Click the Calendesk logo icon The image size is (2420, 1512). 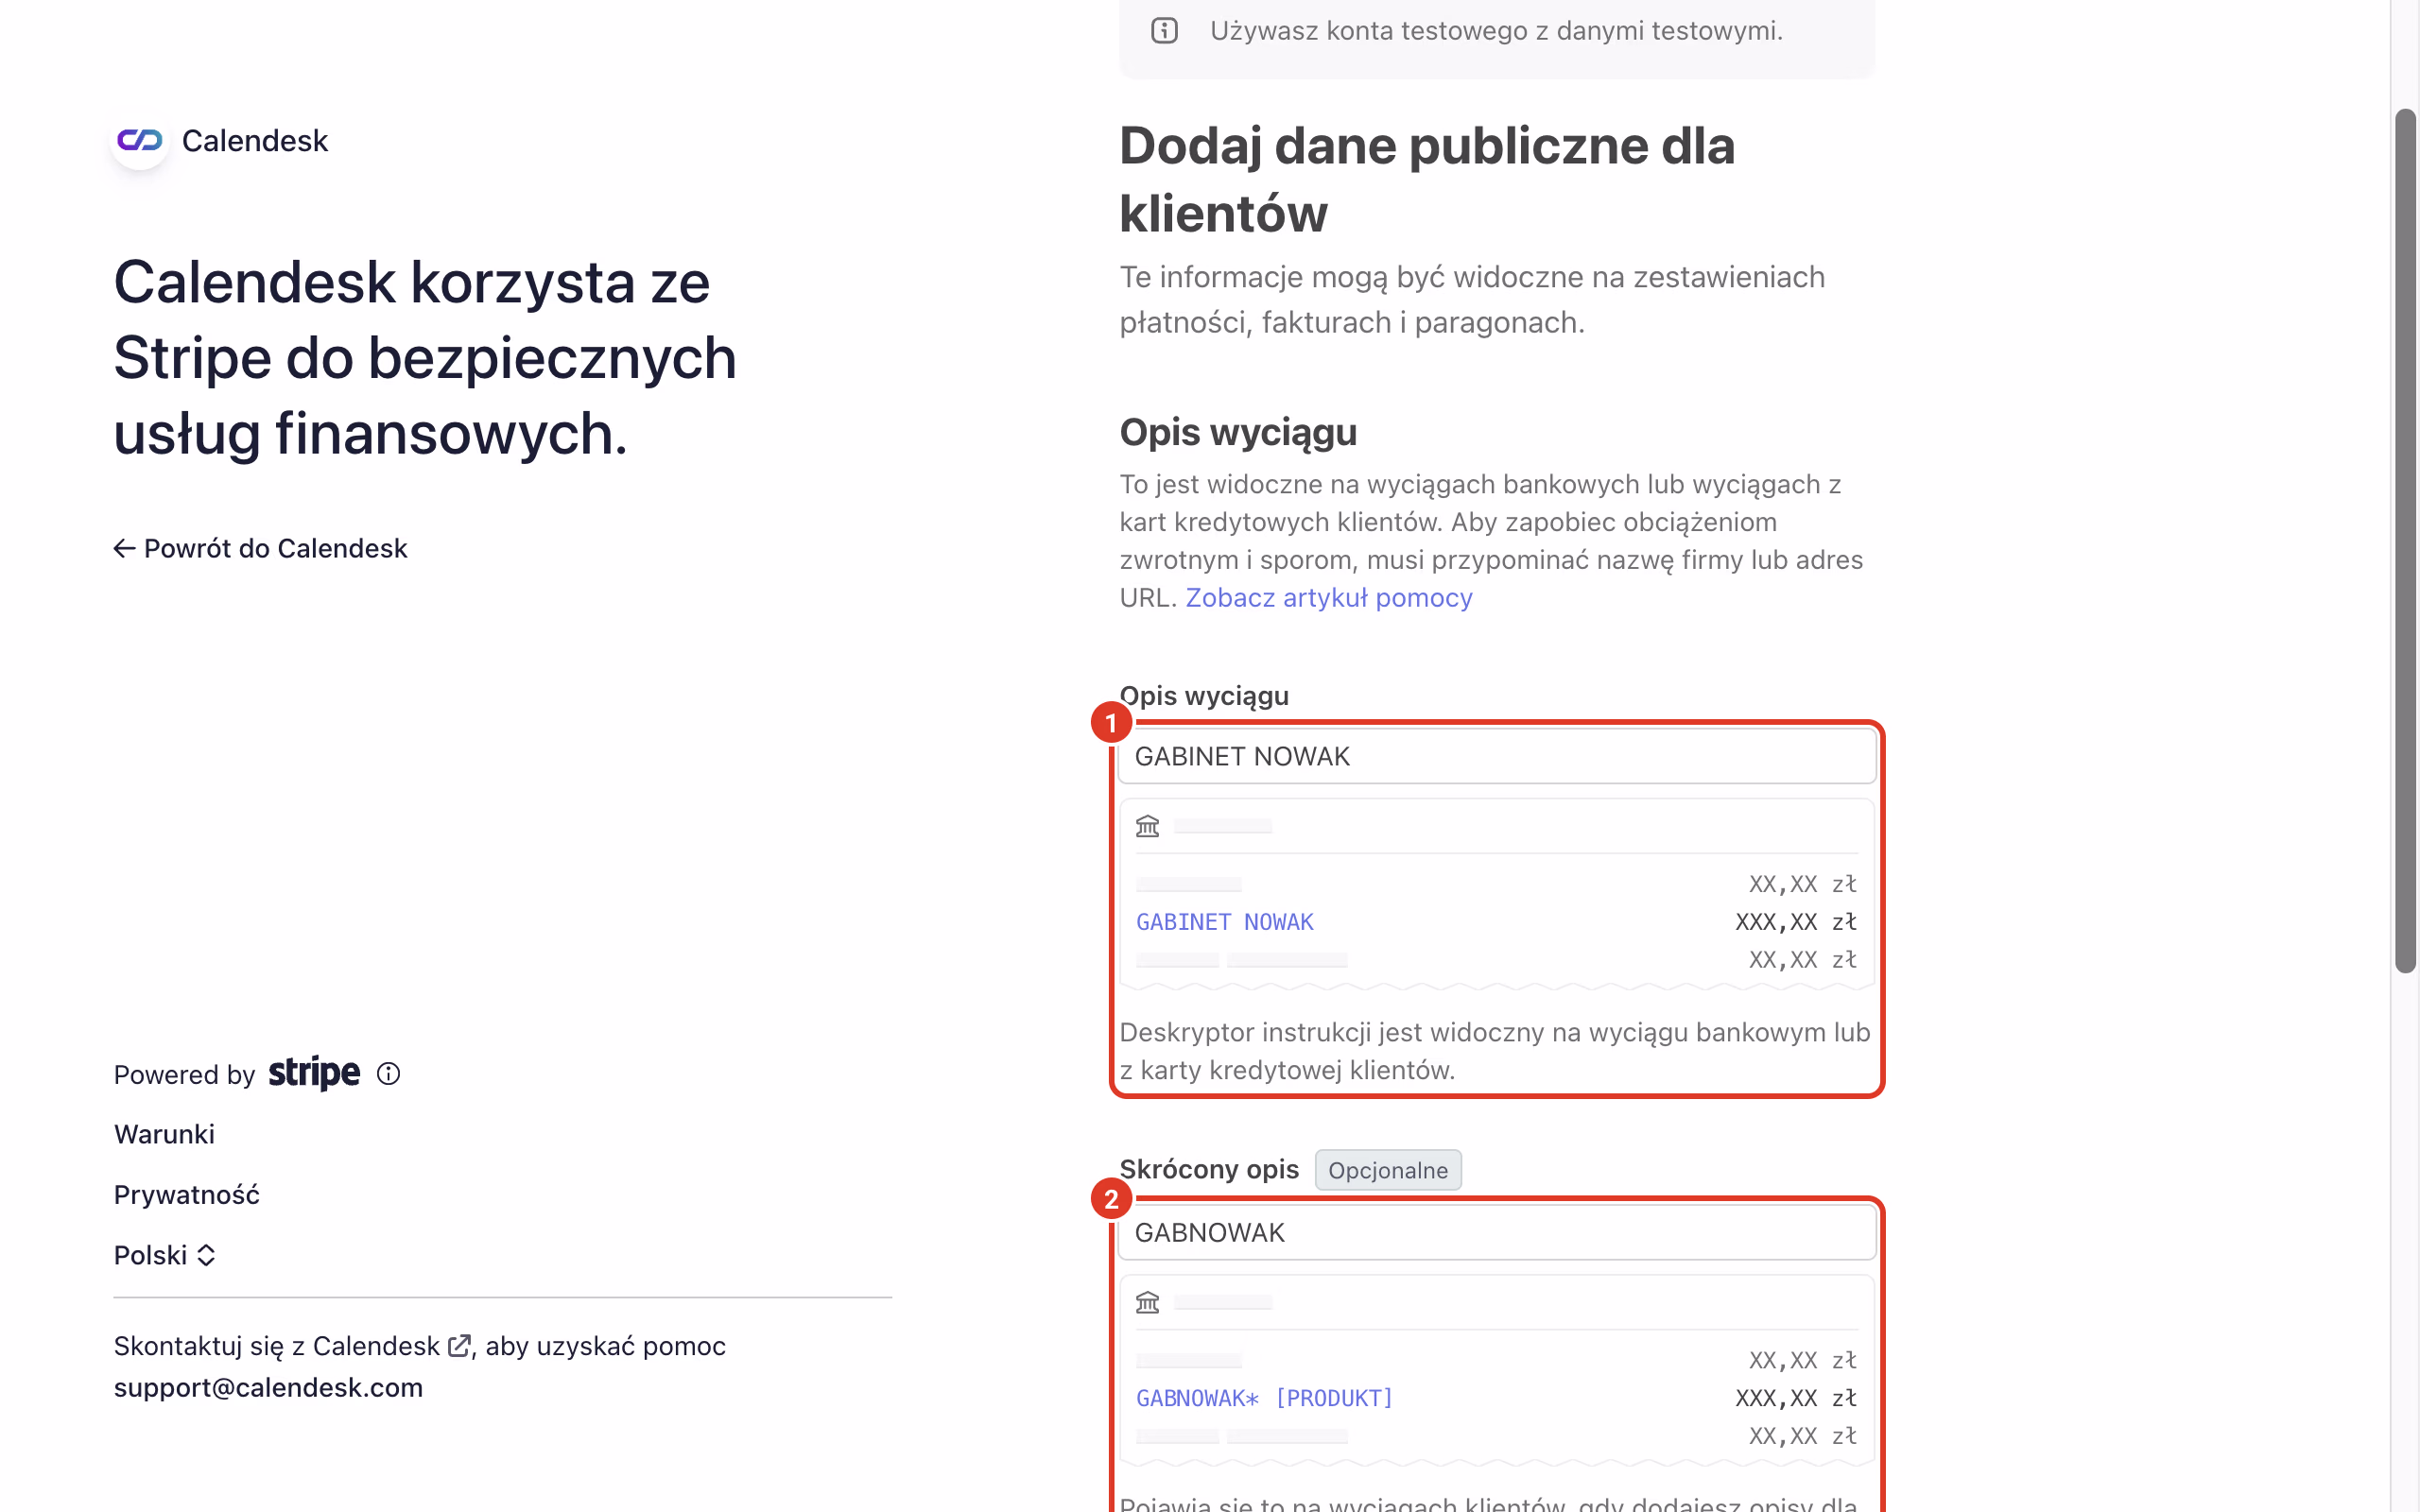pos(139,141)
